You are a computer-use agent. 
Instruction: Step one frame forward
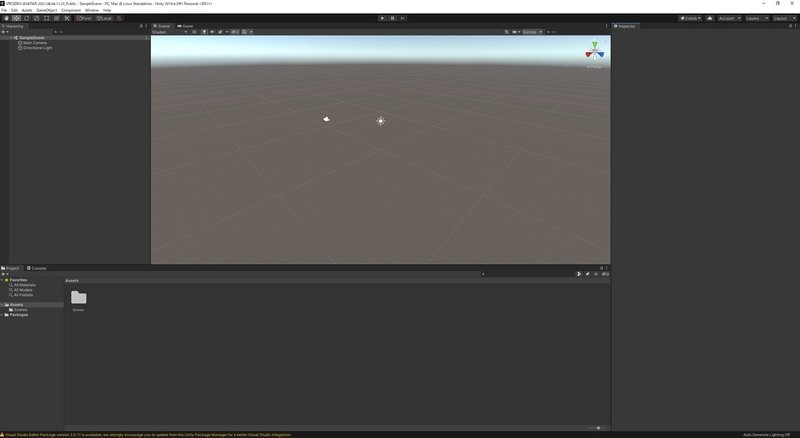[403, 18]
